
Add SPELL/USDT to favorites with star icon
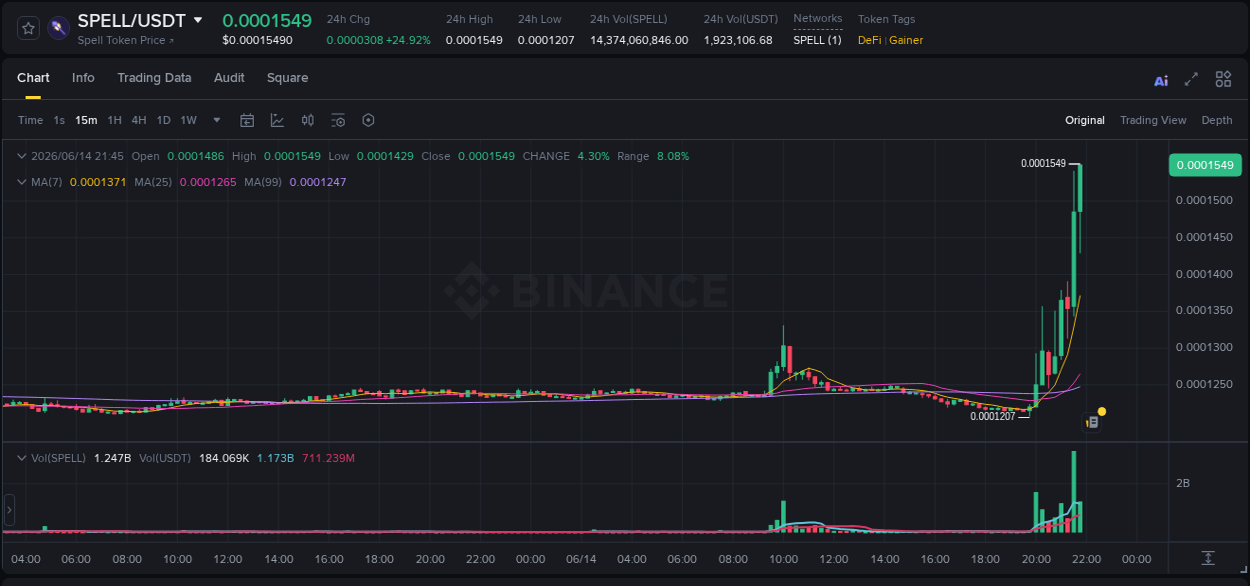coord(28,28)
